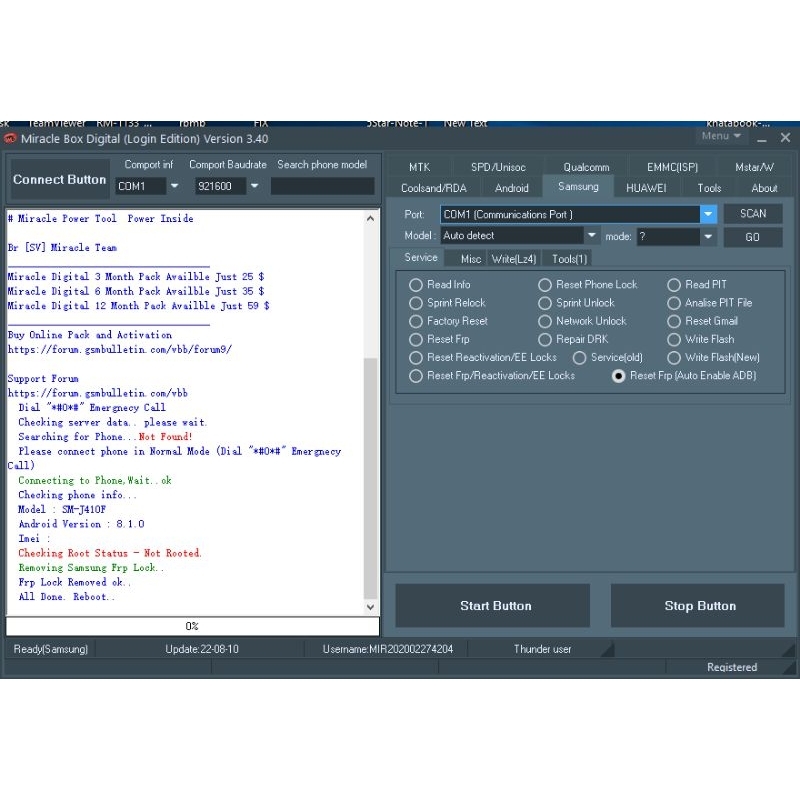Screen dimensions: 800x800
Task: Click the Support Forum vbb link
Action: tap(97, 393)
